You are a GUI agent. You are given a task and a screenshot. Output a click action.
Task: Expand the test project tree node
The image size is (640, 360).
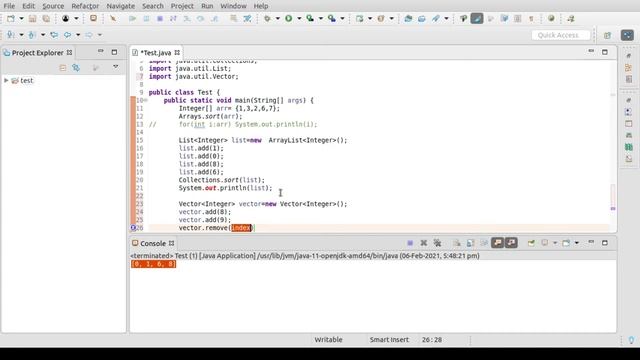6,80
